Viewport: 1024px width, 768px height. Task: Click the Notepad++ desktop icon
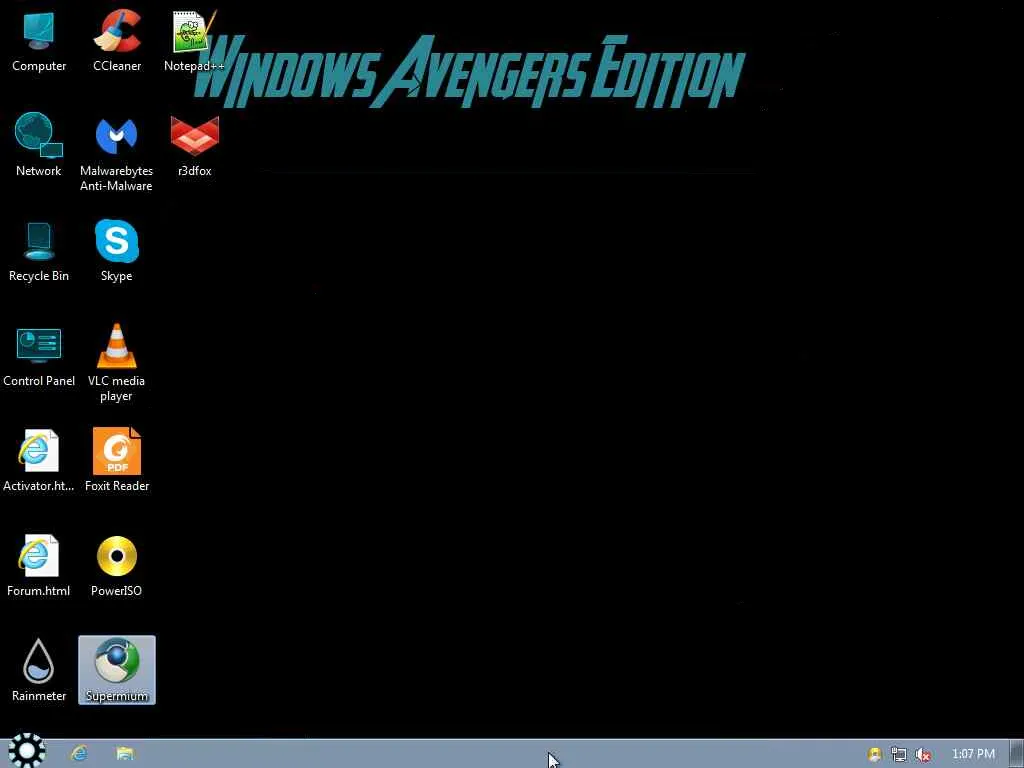(194, 40)
